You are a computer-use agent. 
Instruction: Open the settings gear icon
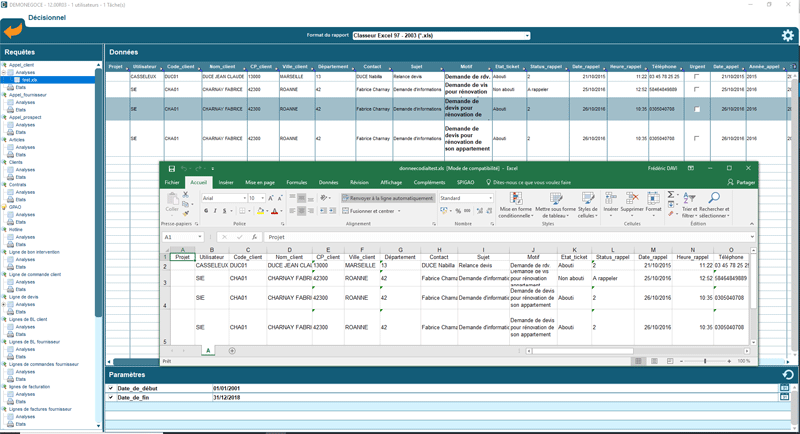[x=787, y=35]
